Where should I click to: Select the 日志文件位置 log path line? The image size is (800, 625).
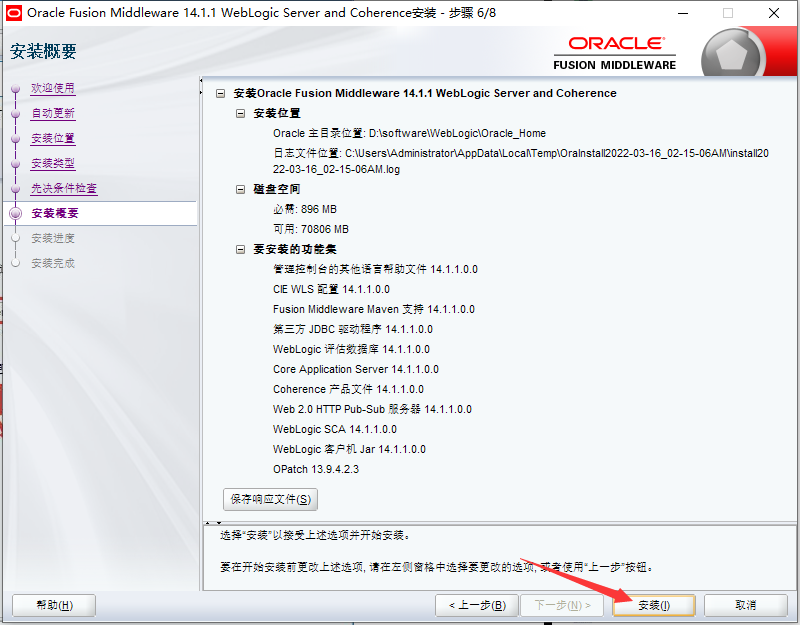click(x=520, y=161)
